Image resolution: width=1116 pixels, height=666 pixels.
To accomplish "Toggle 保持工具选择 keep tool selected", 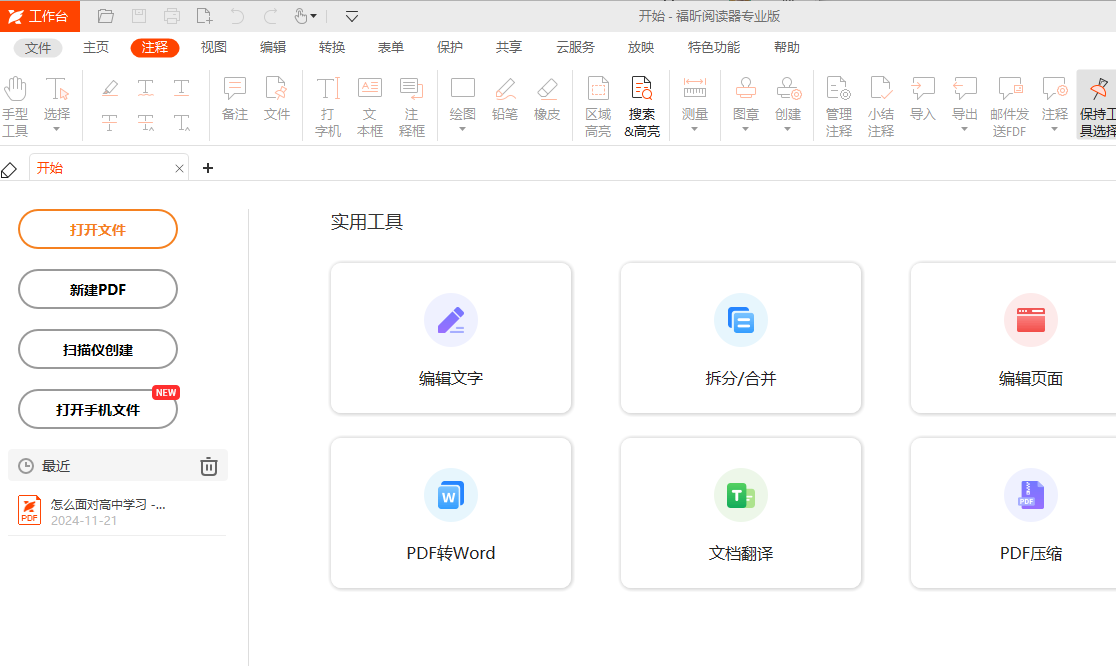I will [1098, 104].
